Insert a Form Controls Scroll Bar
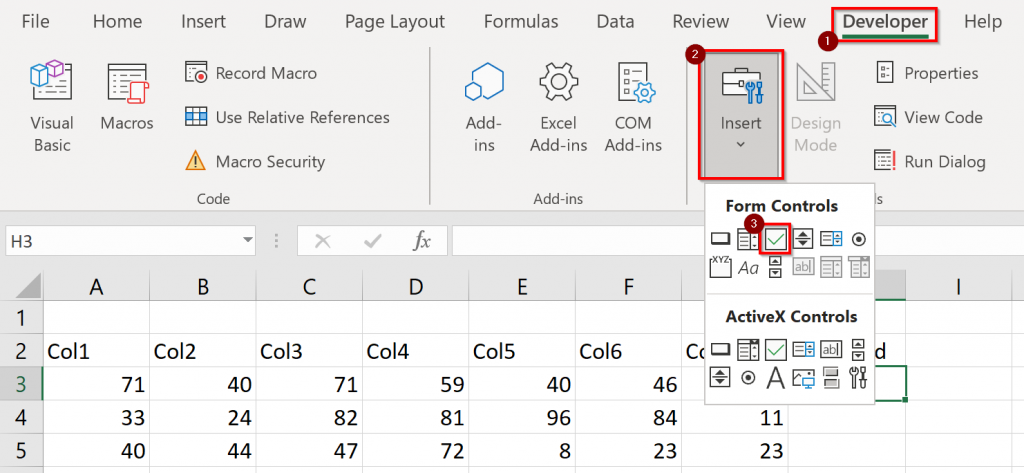The width and height of the screenshot is (1024, 473). (775, 267)
